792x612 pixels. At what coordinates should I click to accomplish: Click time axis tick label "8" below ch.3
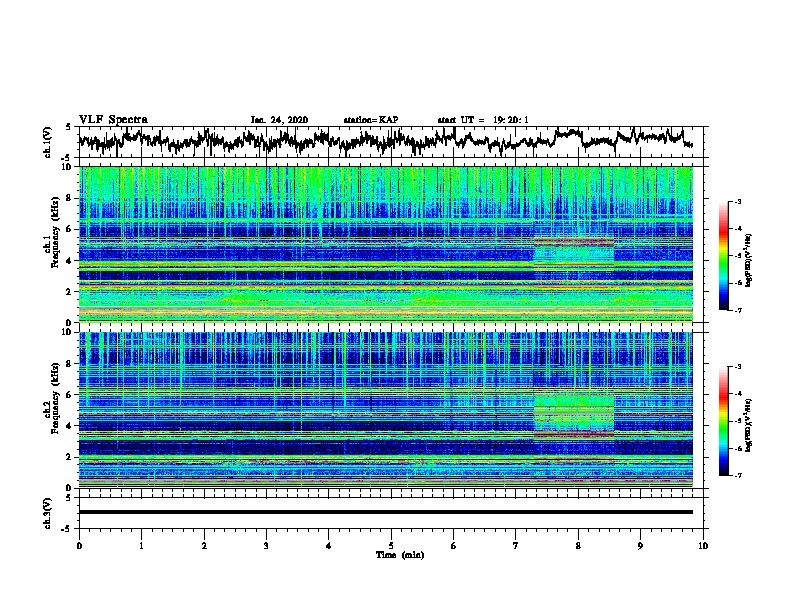(x=578, y=546)
